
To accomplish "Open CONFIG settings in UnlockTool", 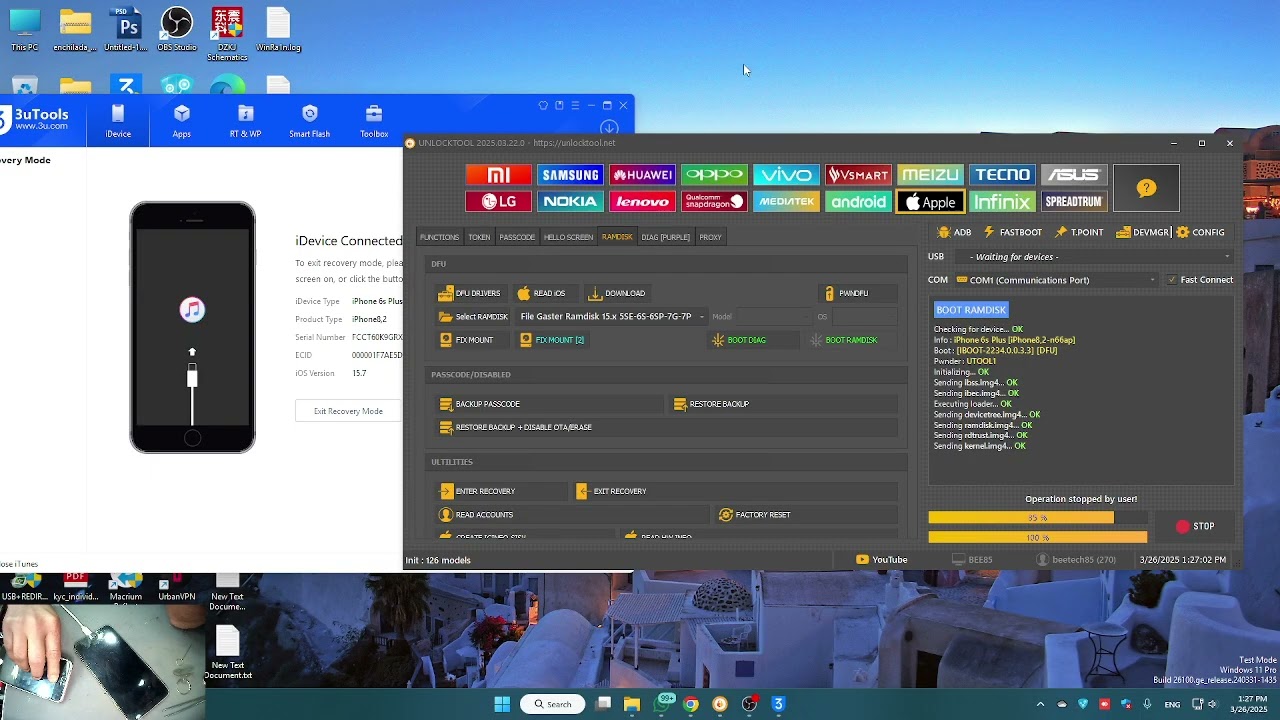I will tap(1200, 232).
